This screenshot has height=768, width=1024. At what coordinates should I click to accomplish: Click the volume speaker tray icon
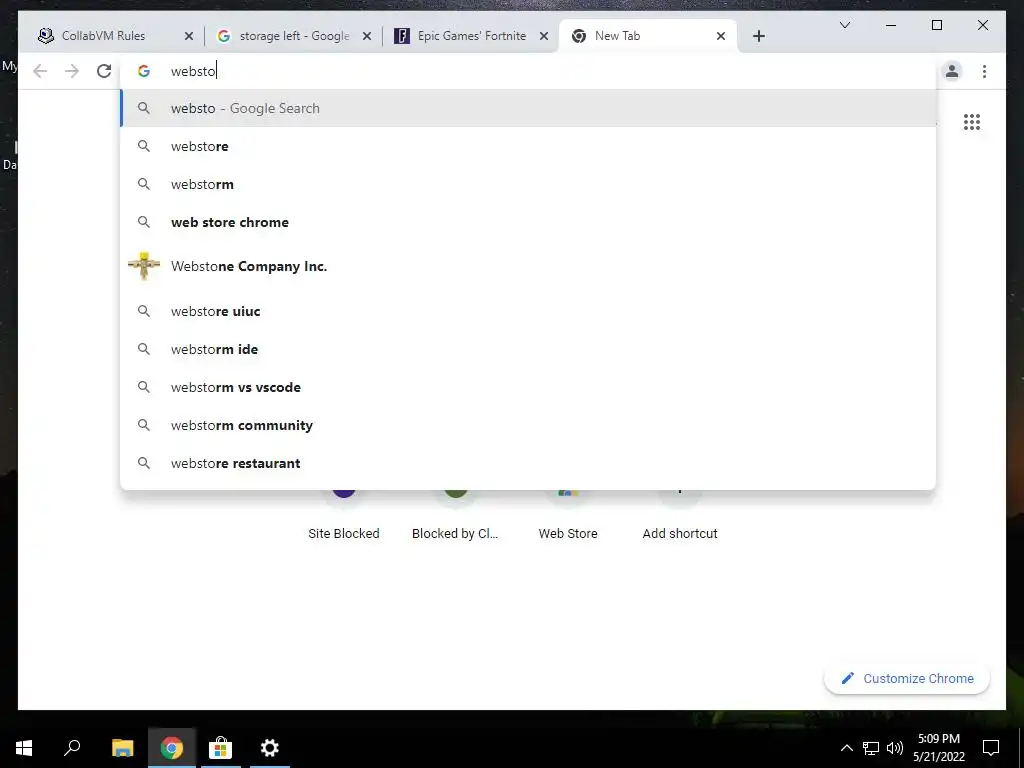895,748
